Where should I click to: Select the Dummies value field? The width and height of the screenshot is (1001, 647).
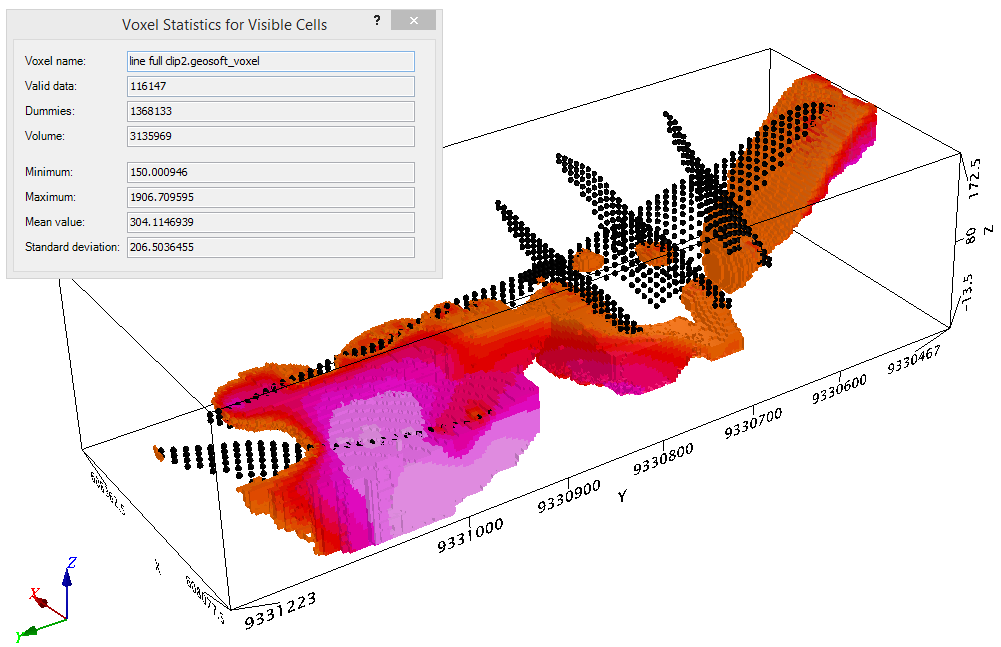tap(271, 111)
